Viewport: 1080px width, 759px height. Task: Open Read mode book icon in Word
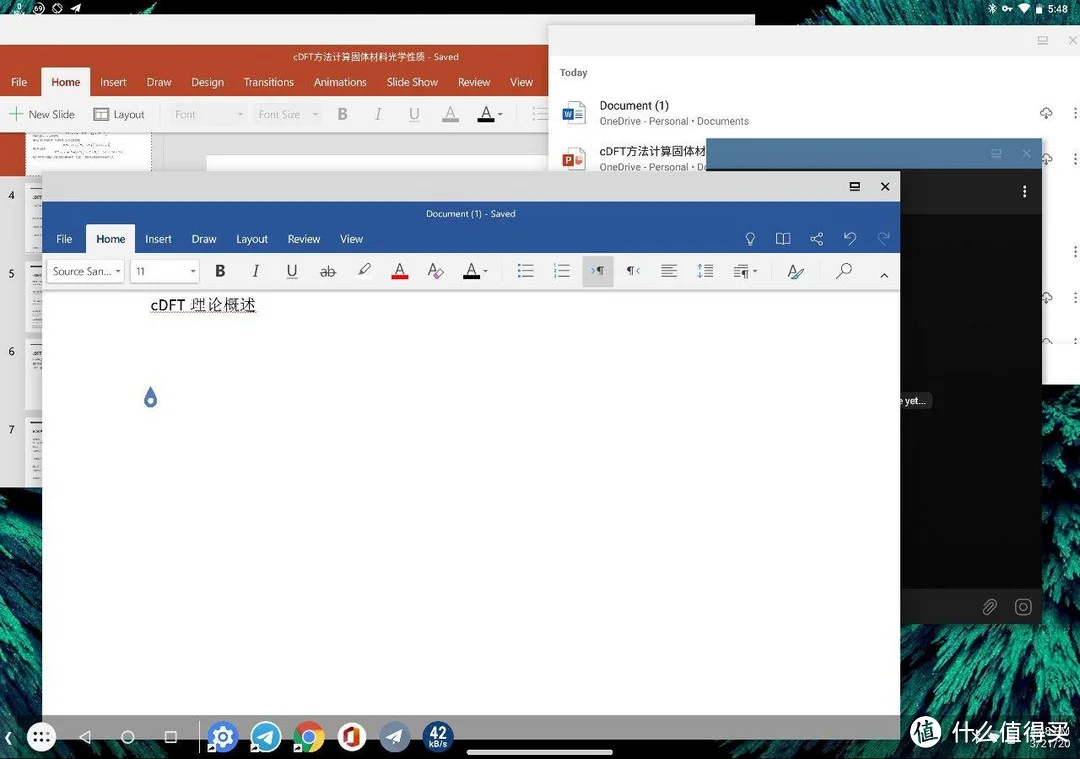click(x=783, y=239)
